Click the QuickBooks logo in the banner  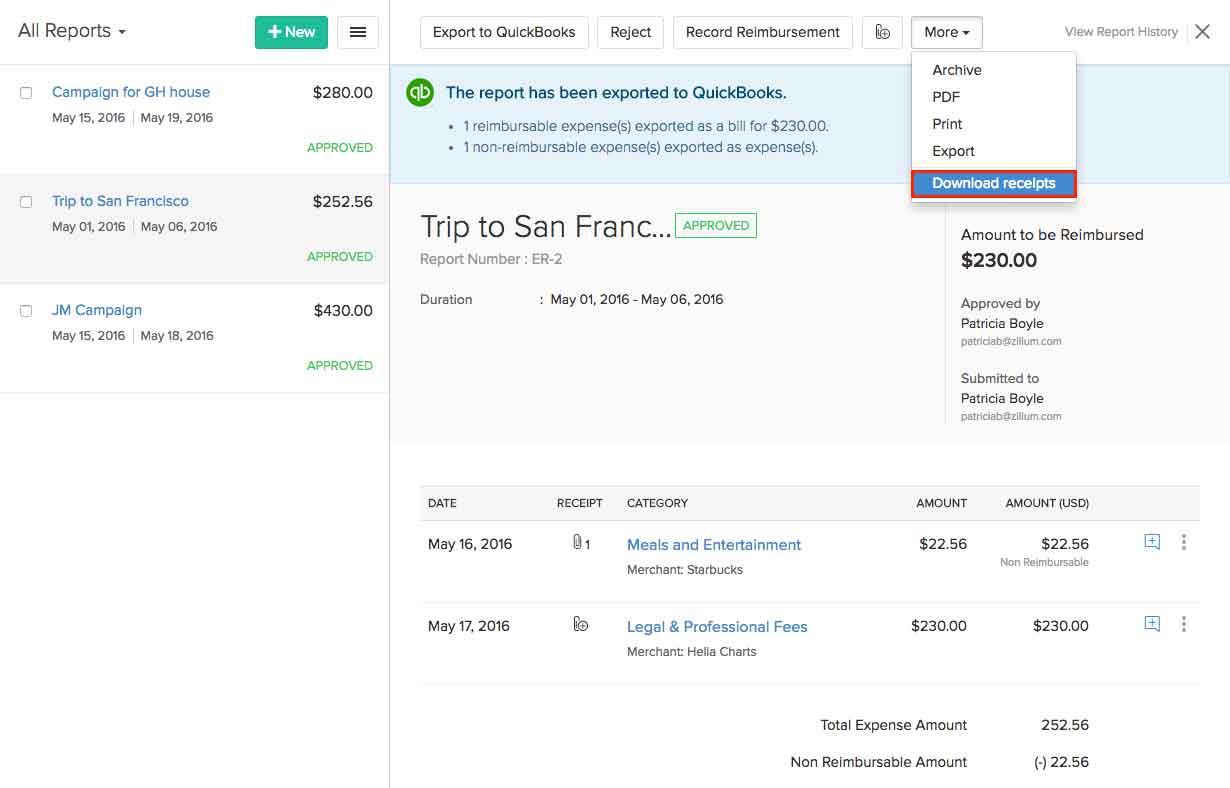pos(420,92)
